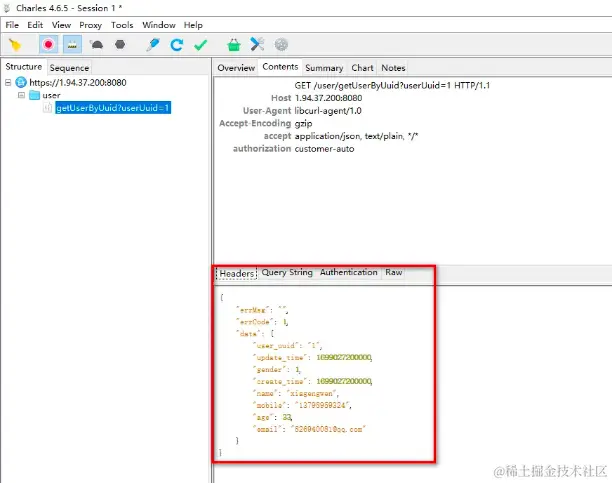Collapse the https://1.94.37.200:8080 host node

click(8, 82)
